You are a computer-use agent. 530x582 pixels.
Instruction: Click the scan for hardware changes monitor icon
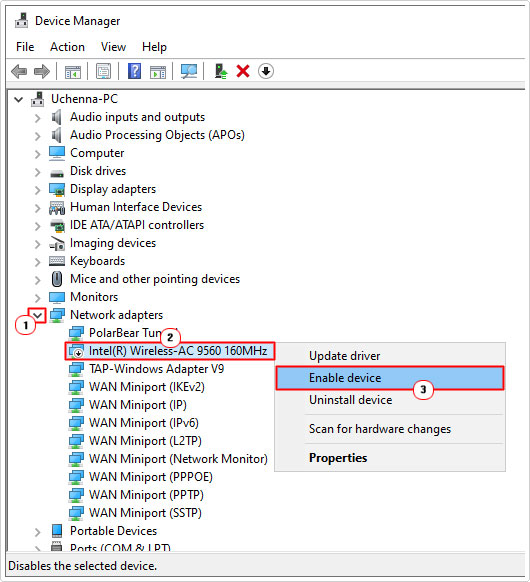coord(189,71)
